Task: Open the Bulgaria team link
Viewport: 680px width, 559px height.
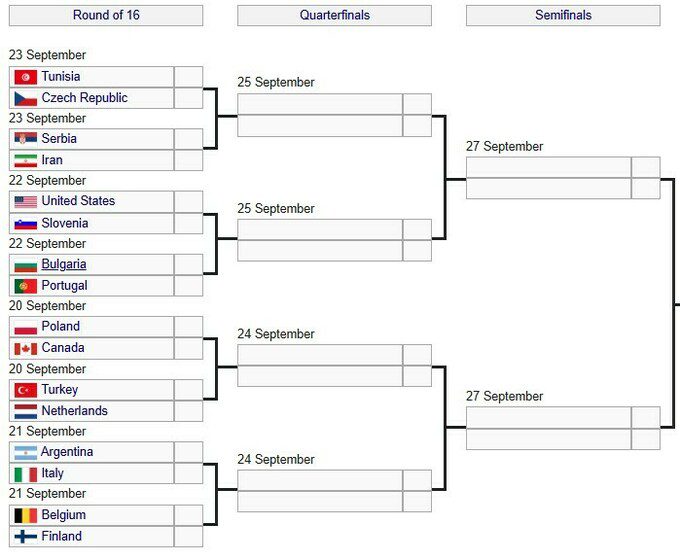Action: tap(64, 265)
